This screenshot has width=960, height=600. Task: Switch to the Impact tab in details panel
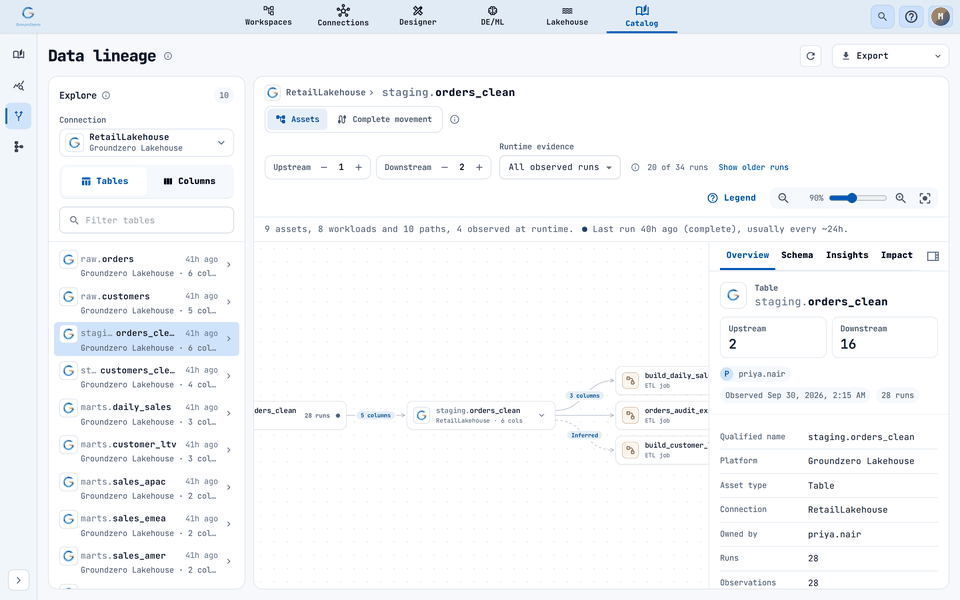[x=896, y=255]
